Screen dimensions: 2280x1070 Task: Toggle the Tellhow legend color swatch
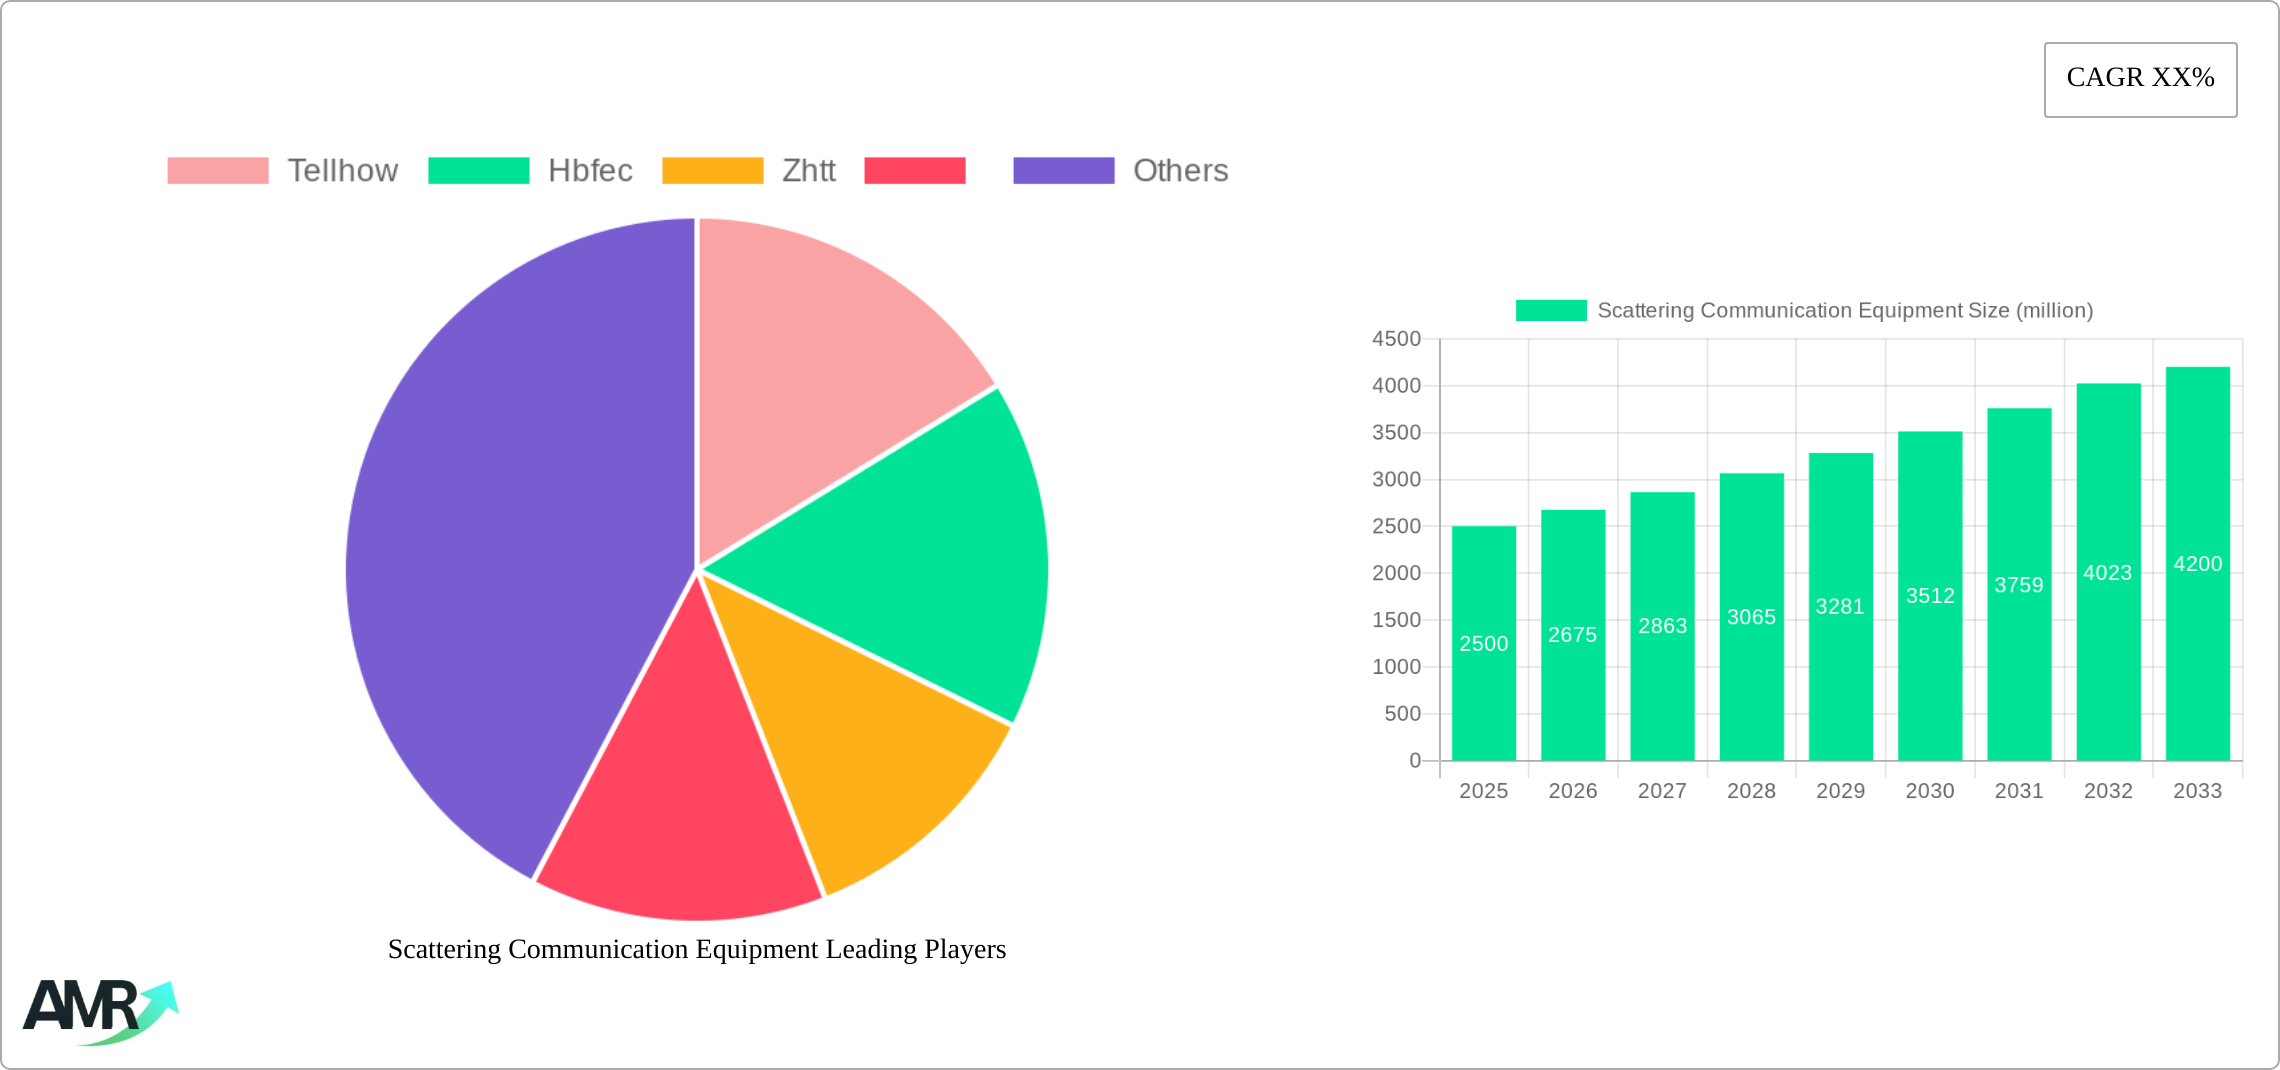tap(218, 171)
